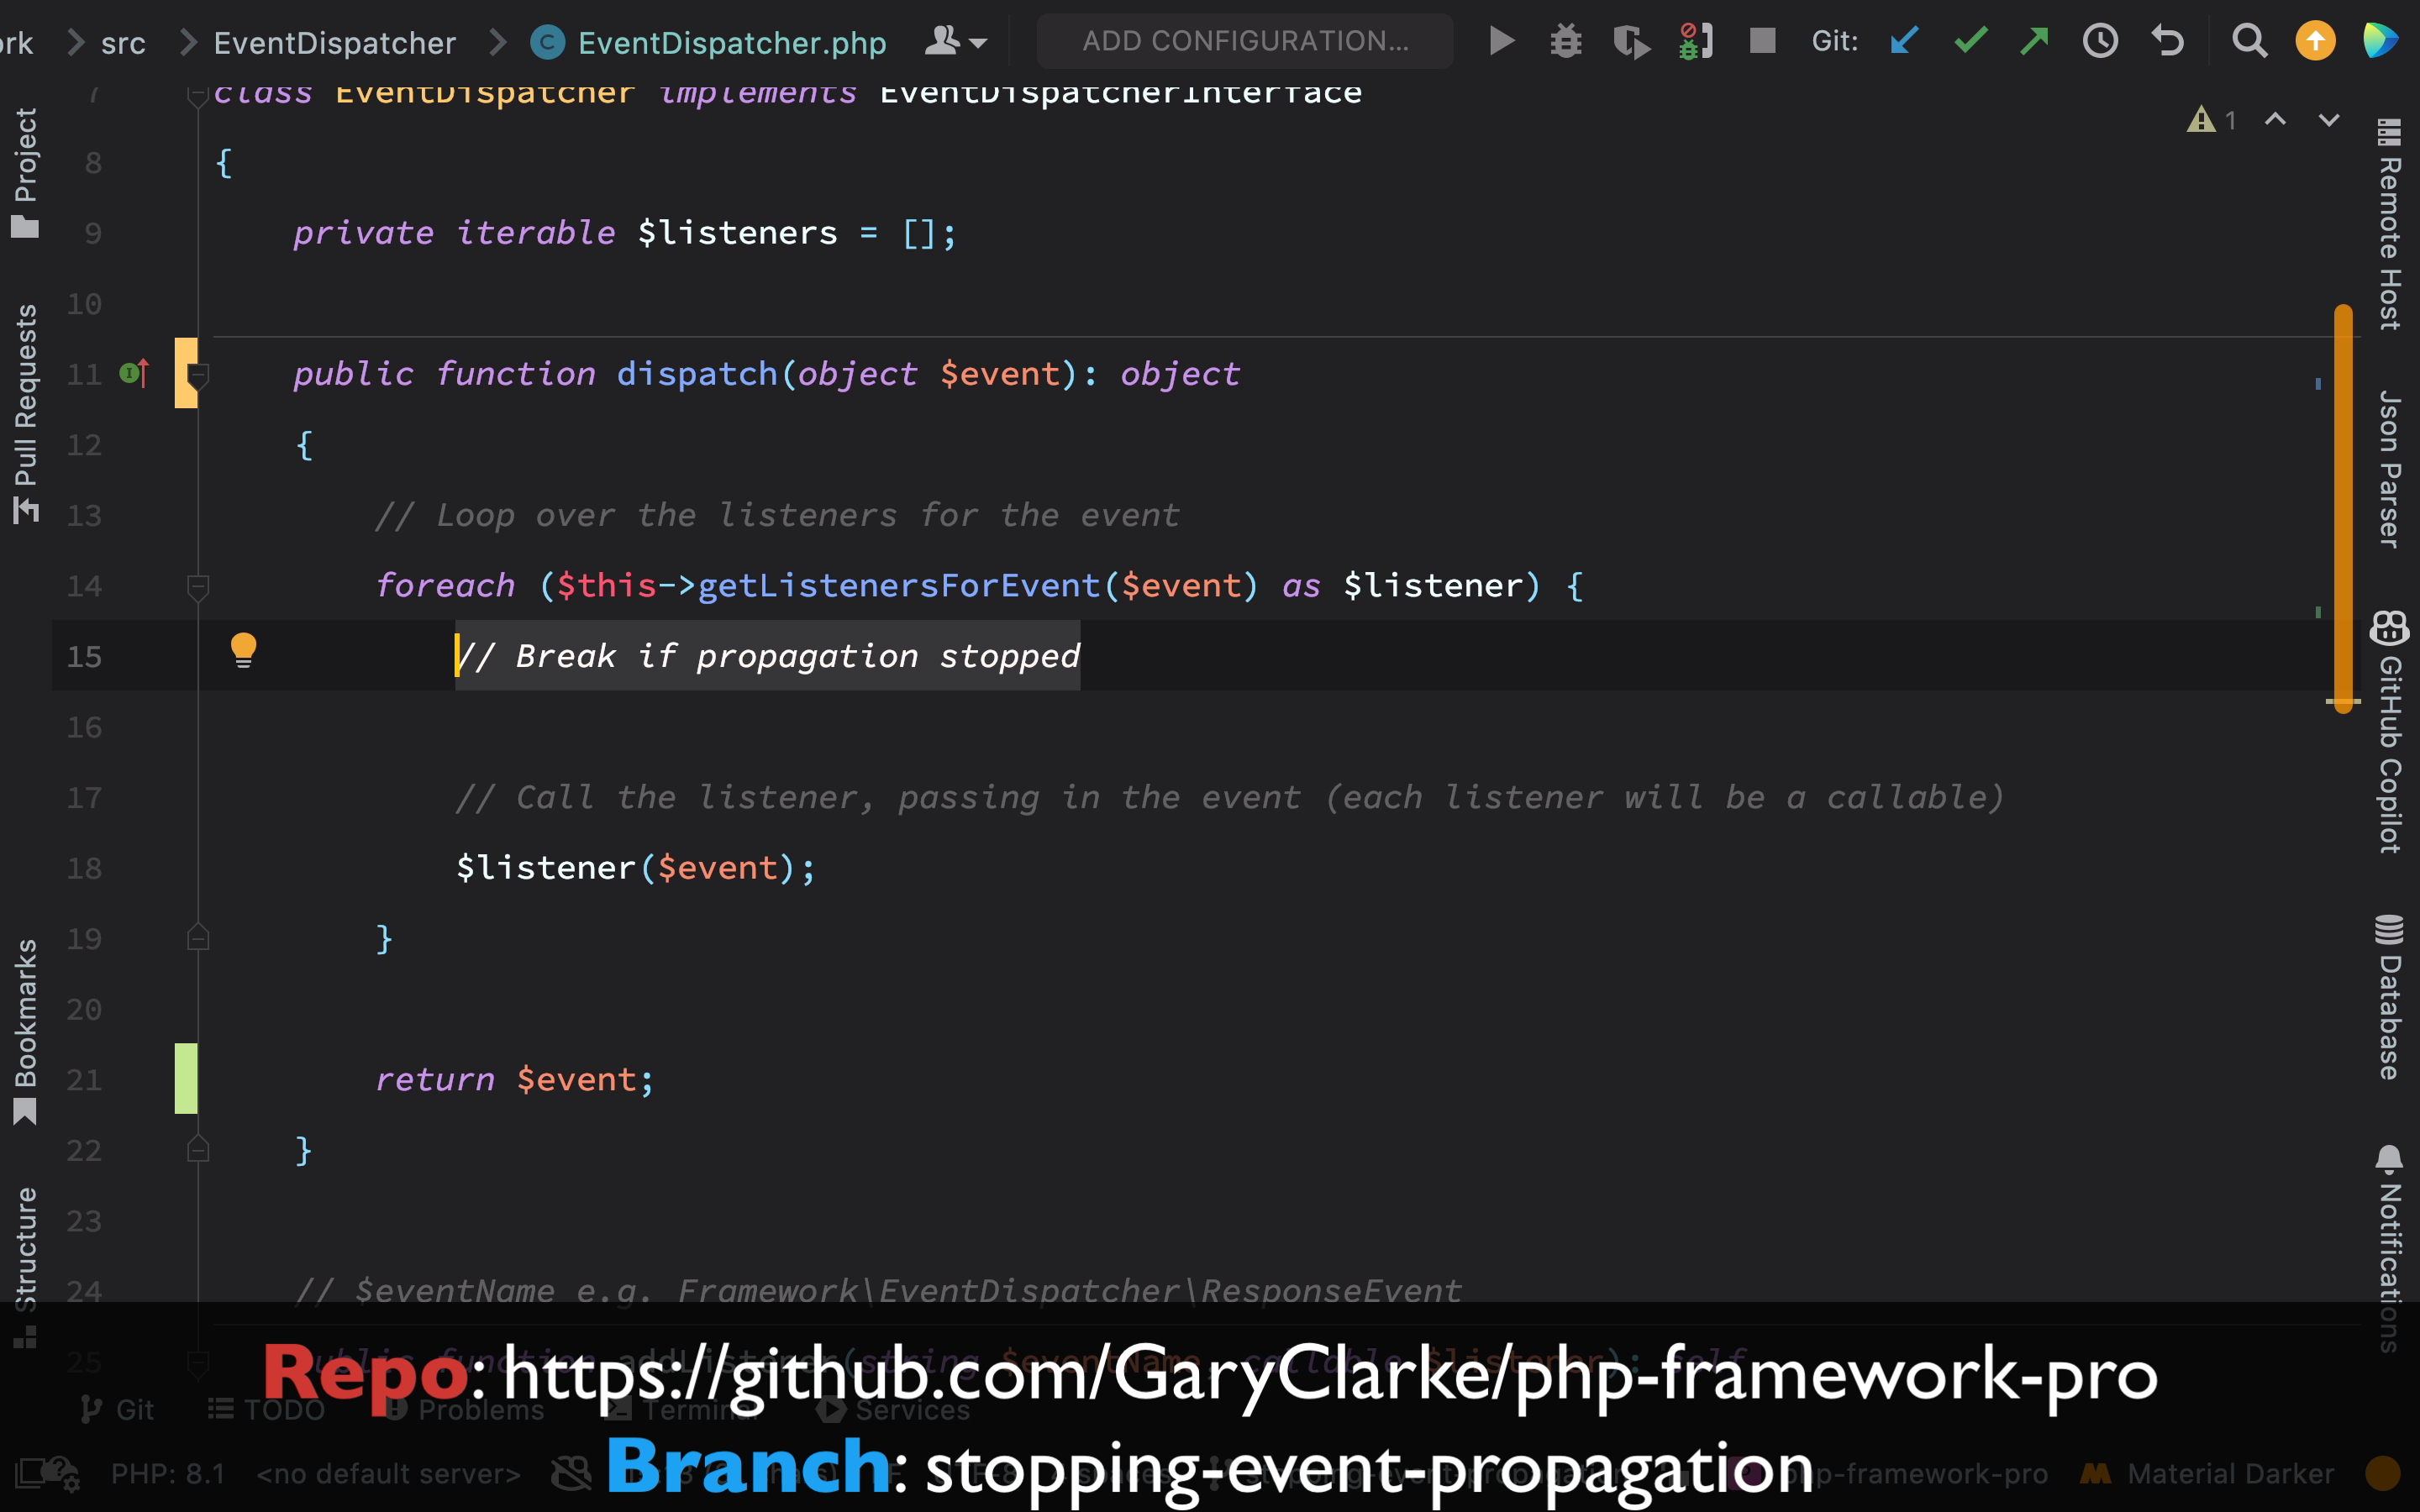2420x1512 pixels.
Task: Run with coverage shield icon
Action: [1631, 42]
